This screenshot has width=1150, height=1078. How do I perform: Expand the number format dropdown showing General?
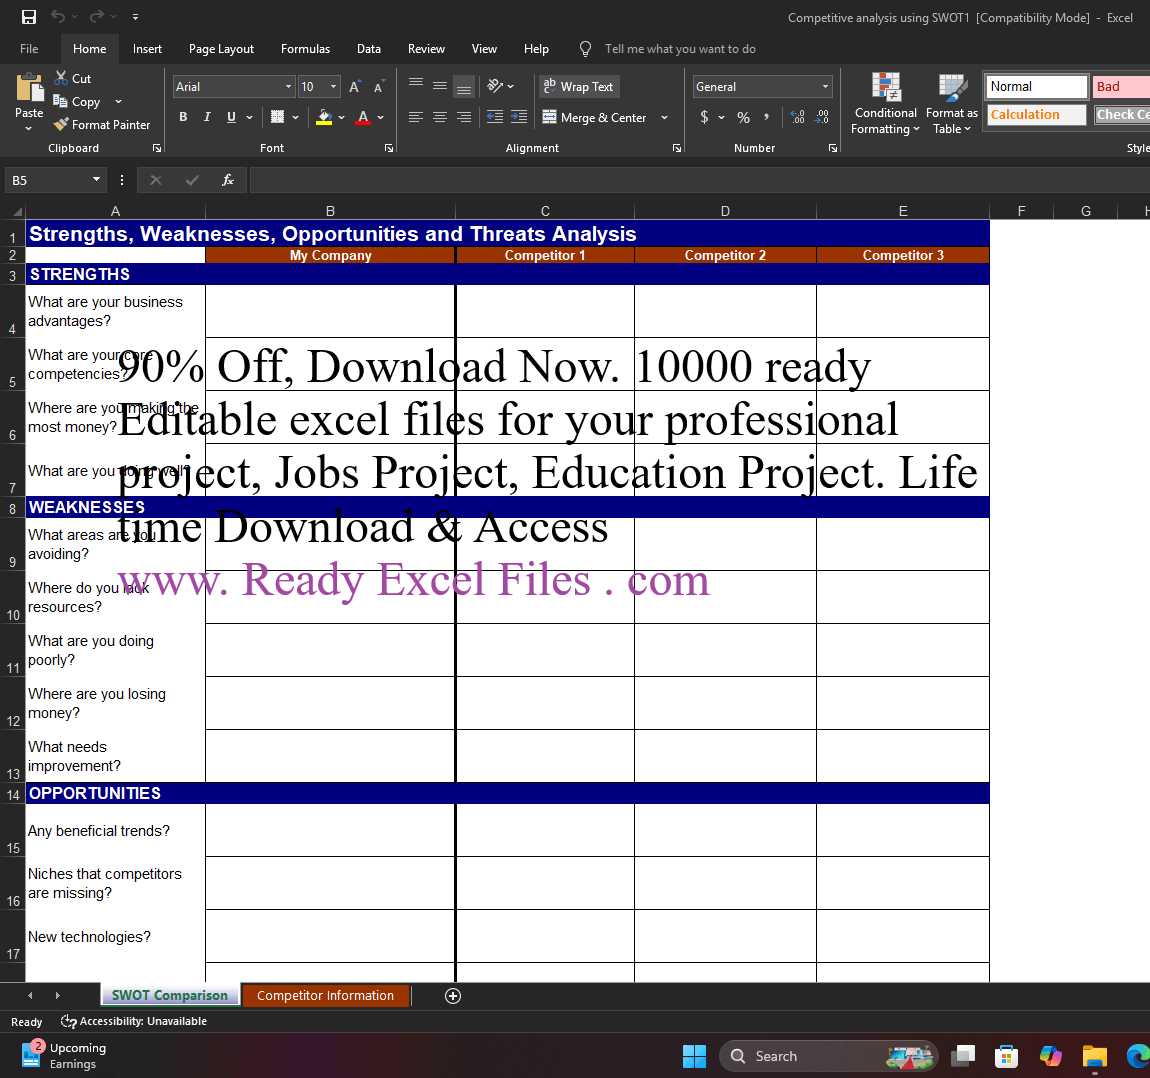[825, 87]
